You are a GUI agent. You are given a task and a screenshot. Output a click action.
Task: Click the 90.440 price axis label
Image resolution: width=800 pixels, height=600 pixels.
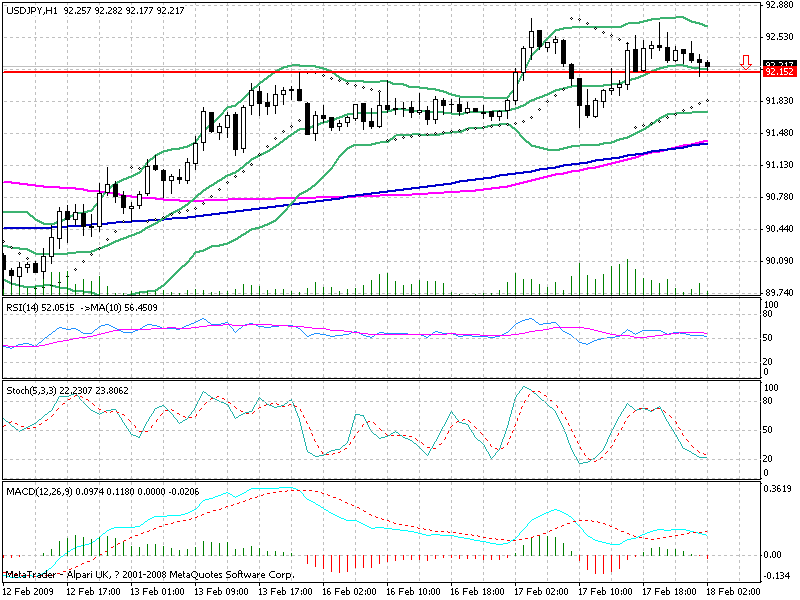click(x=780, y=229)
